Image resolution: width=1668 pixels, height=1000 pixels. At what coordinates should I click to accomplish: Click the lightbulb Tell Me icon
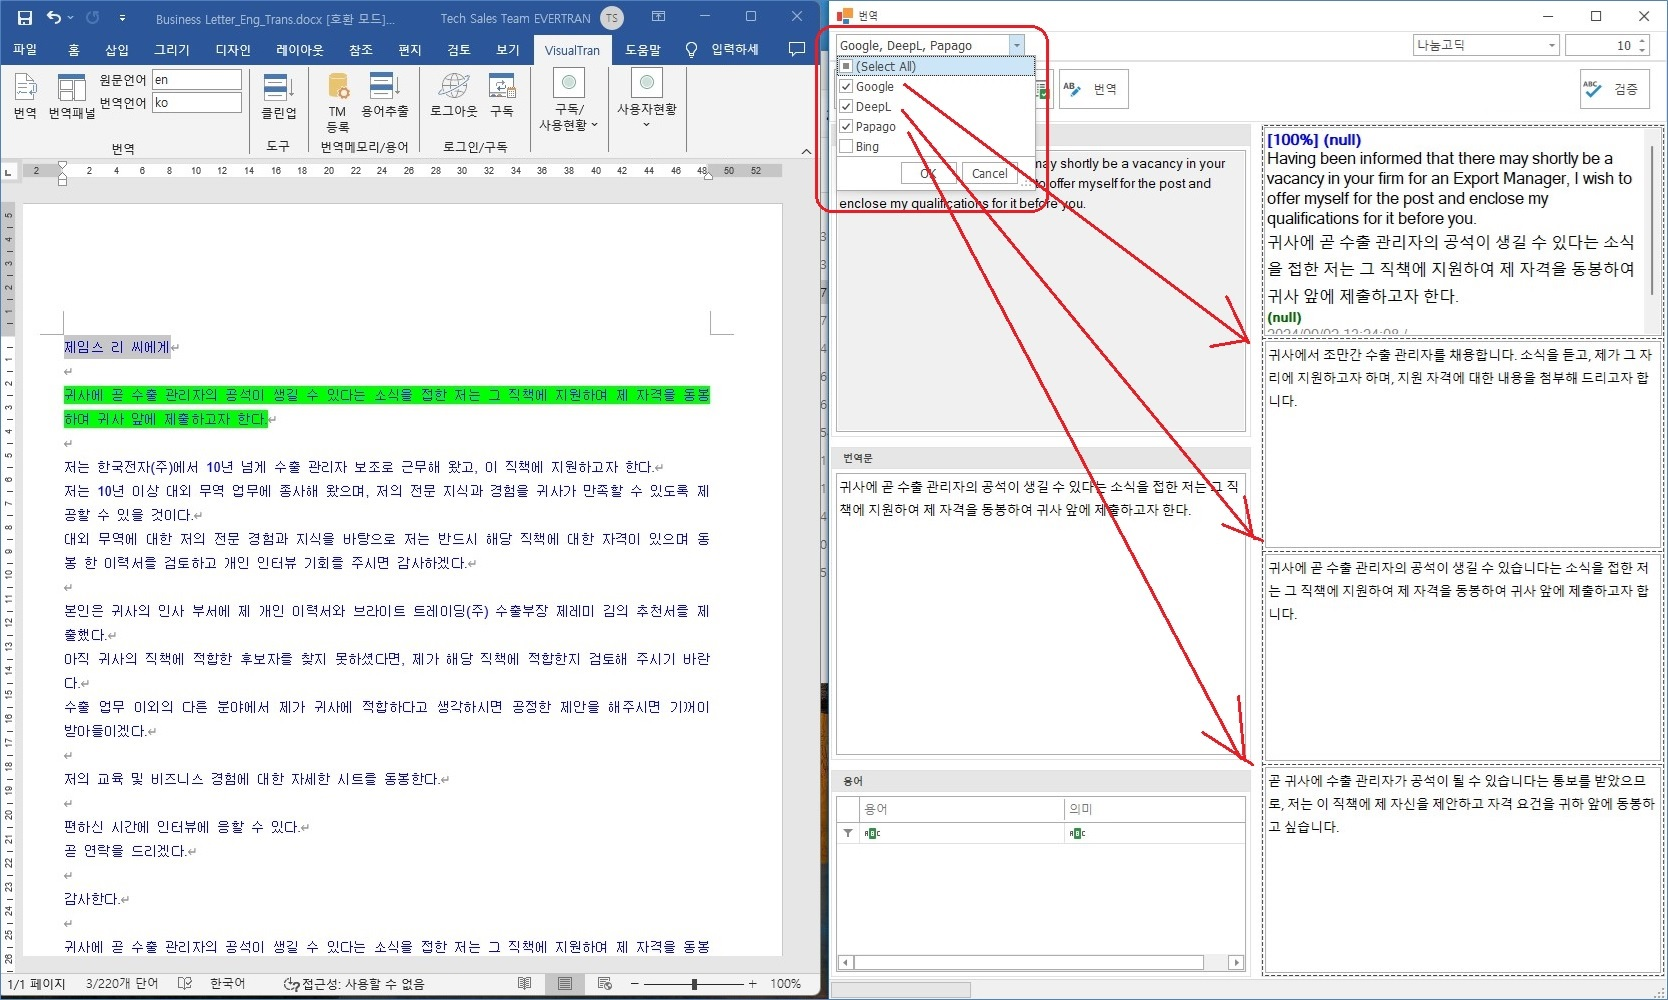pyautogui.click(x=691, y=50)
